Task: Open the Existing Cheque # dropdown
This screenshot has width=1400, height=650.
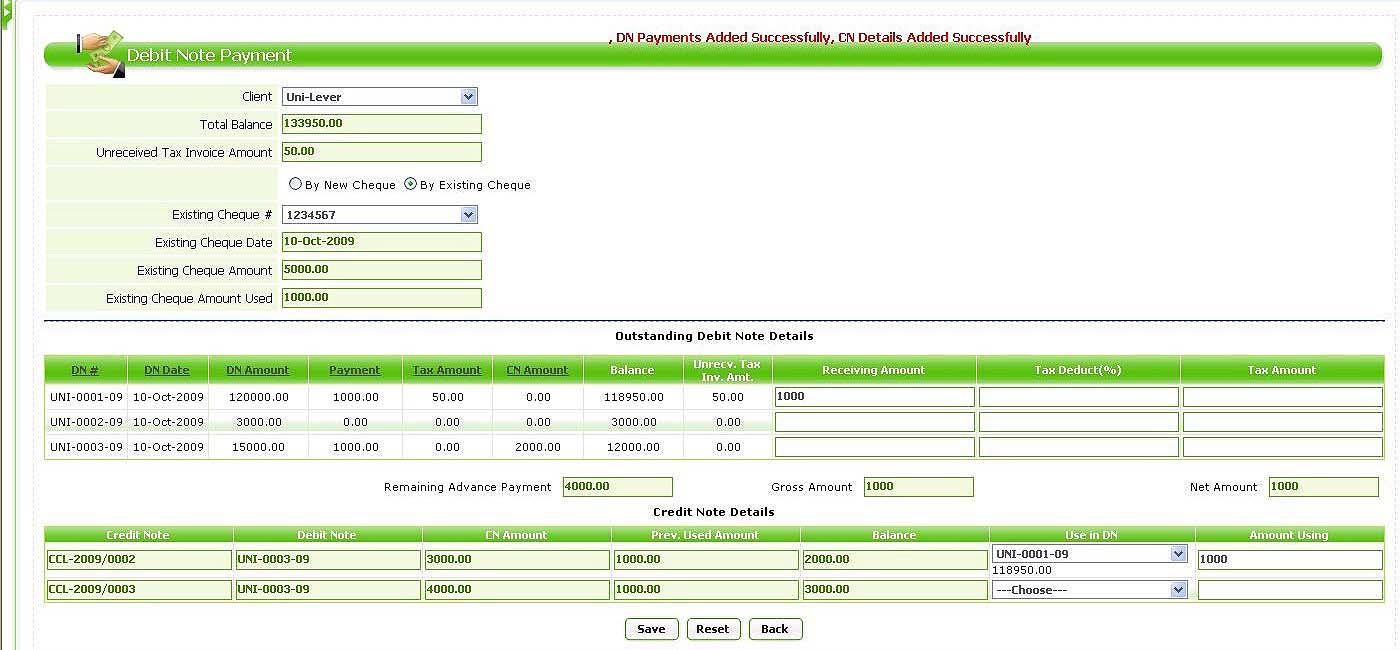Action: pyautogui.click(x=380, y=215)
